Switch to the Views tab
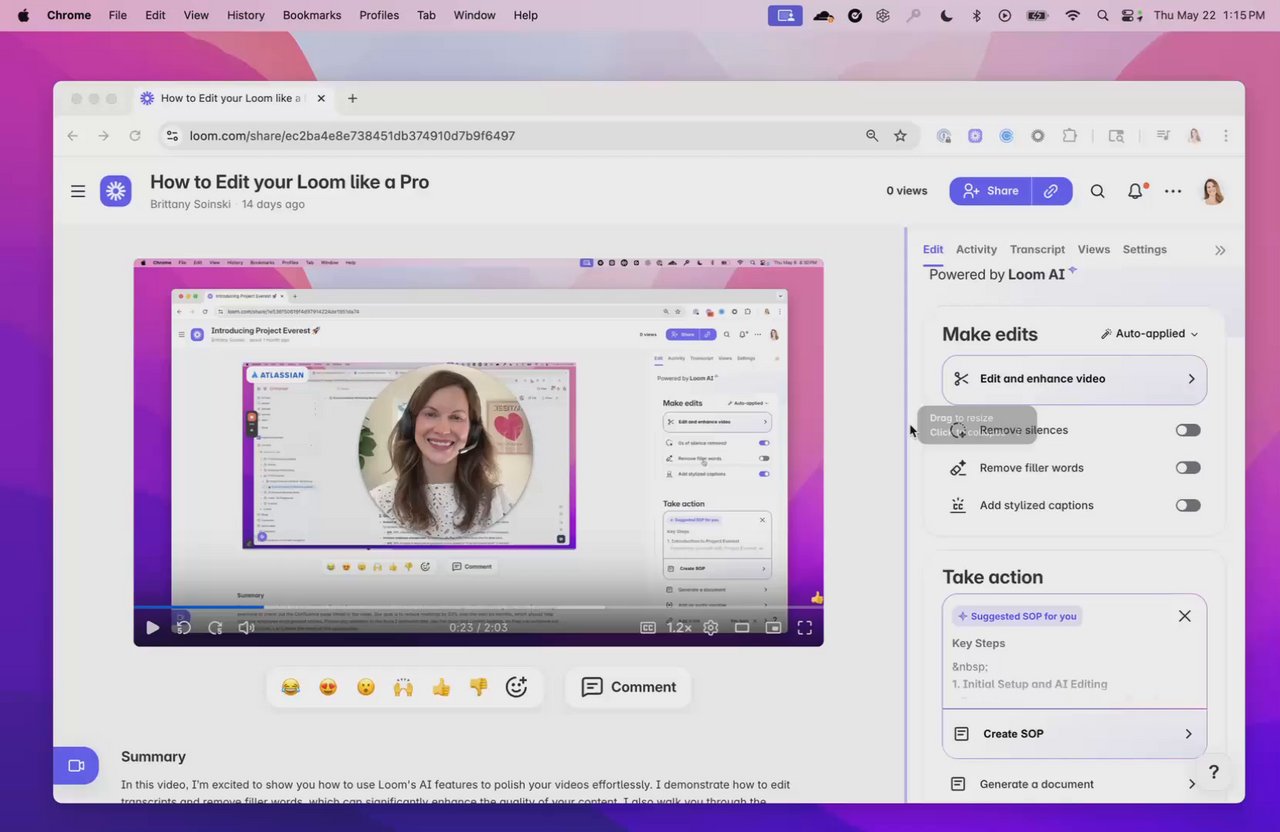 (x=1093, y=250)
